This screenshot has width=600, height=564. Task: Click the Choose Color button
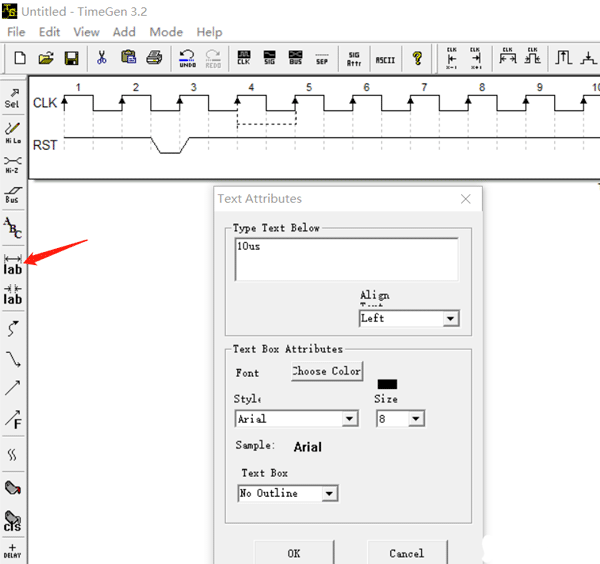coord(327,371)
